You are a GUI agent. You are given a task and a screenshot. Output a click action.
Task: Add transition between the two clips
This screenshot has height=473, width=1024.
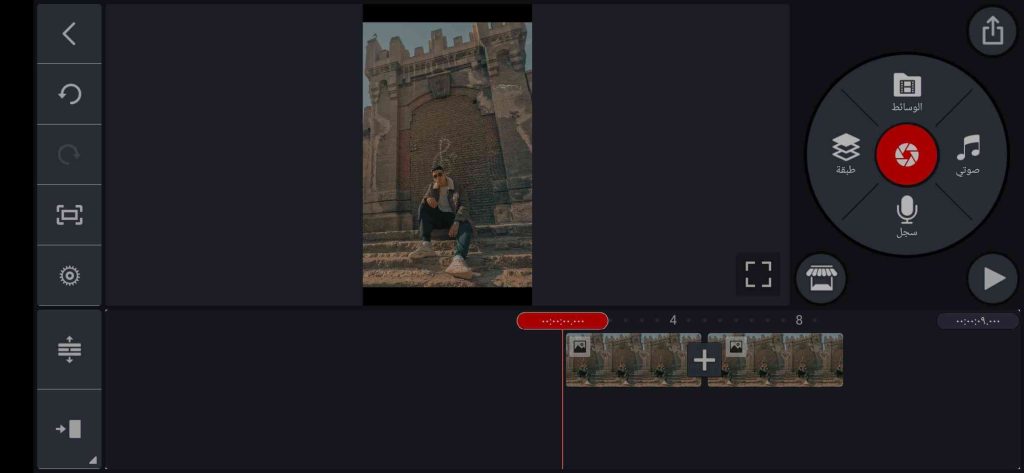[704, 360]
